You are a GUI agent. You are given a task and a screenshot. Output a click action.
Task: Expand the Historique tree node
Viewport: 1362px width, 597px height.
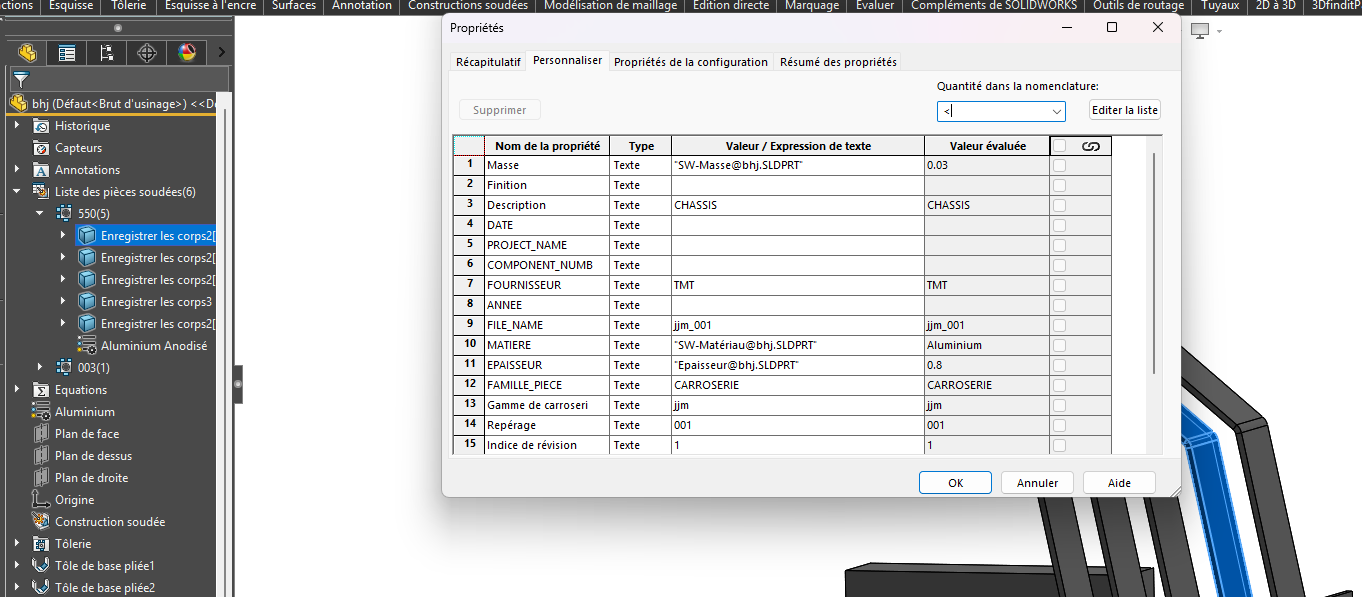click(17, 126)
